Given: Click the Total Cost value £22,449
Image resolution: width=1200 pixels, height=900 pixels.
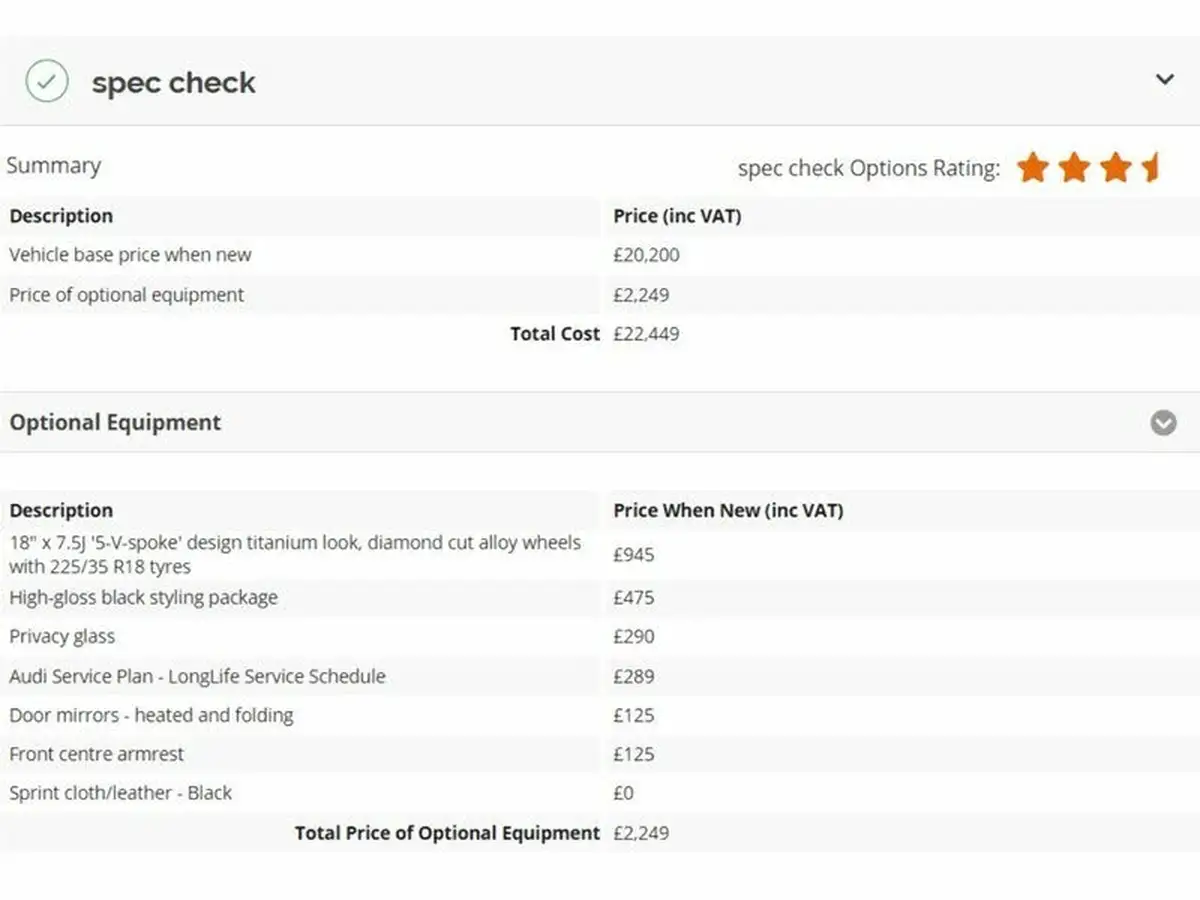Looking at the screenshot, I should tap(646, 334).
